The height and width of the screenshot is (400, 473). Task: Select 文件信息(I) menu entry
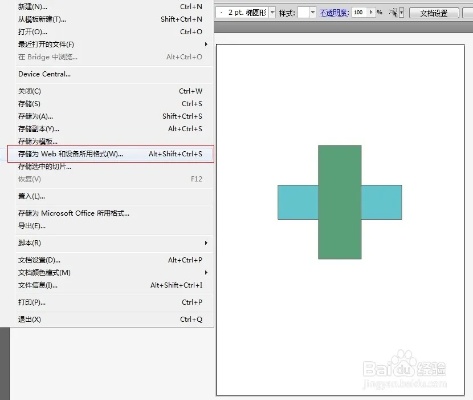[110, 285]
